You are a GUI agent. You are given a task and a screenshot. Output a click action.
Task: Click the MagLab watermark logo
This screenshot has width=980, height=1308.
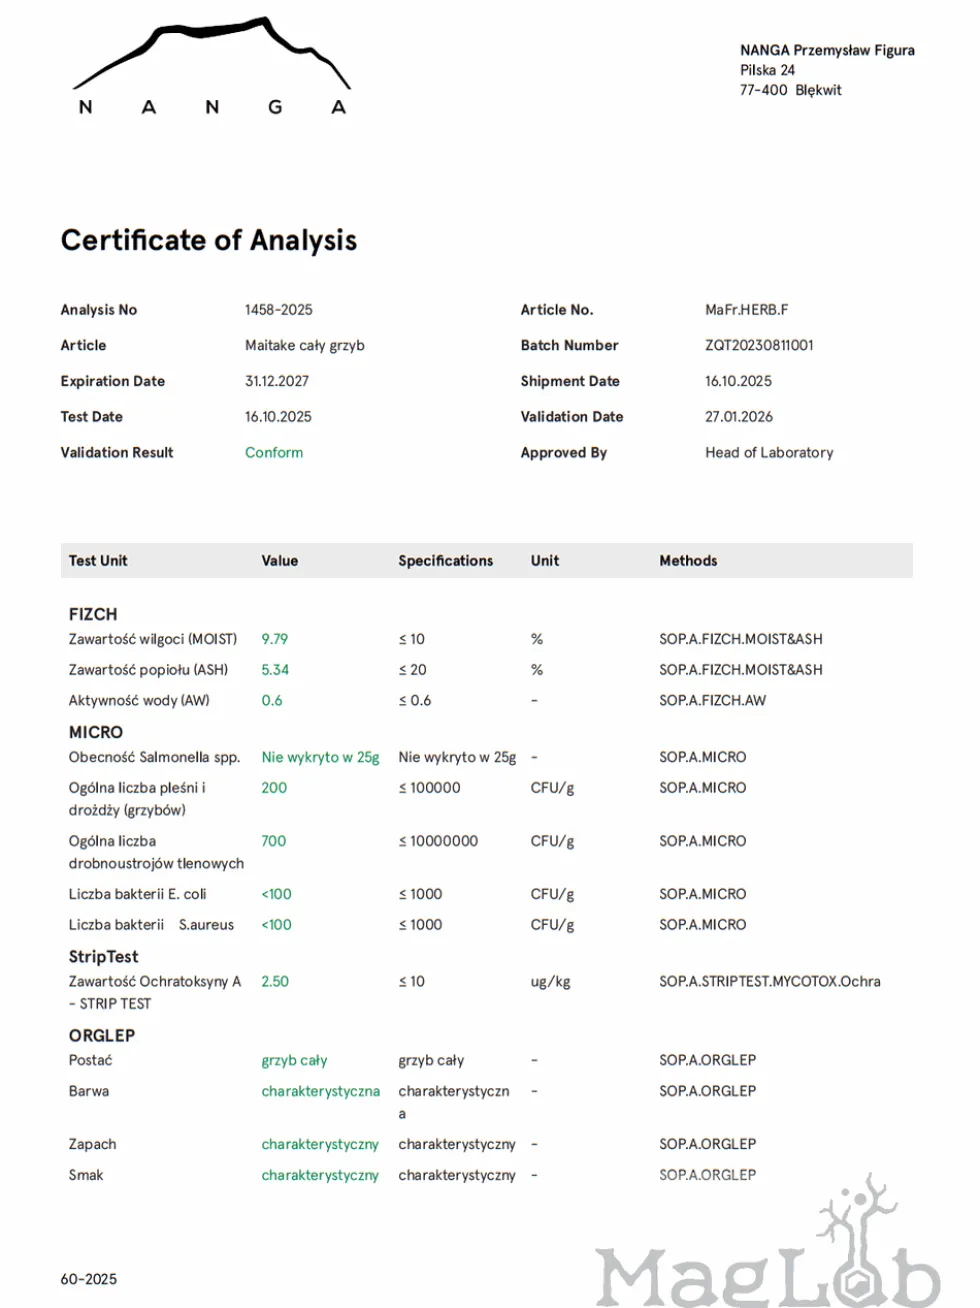click(x=768, y=1243)
